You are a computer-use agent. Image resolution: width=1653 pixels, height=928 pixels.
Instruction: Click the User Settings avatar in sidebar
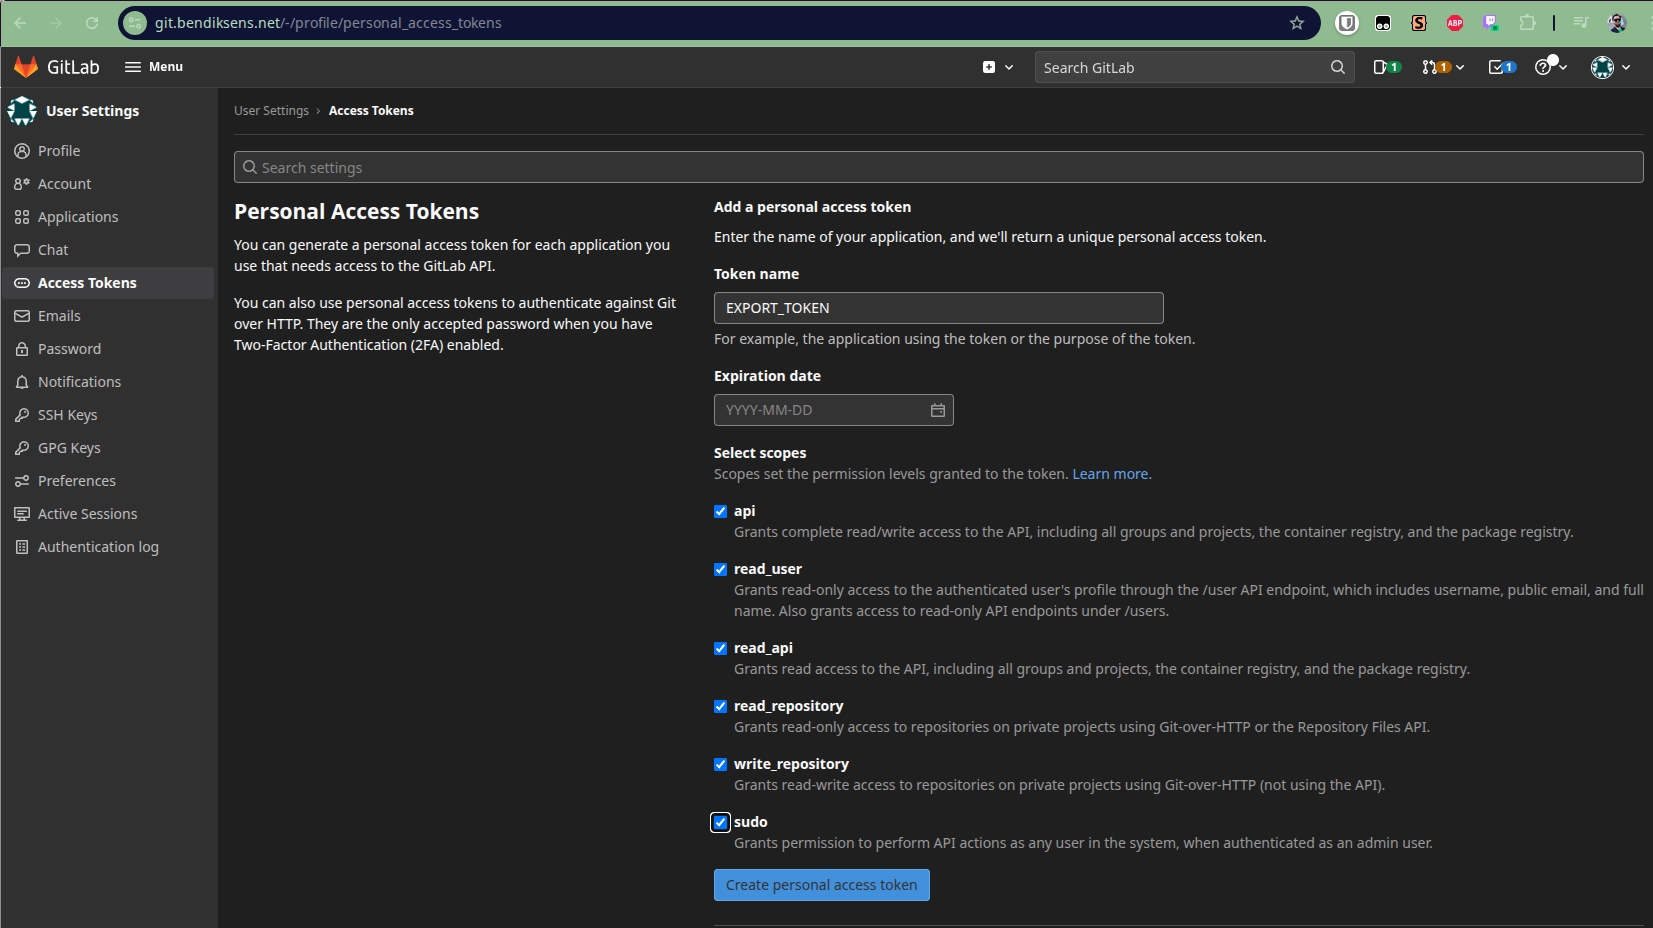22,111
